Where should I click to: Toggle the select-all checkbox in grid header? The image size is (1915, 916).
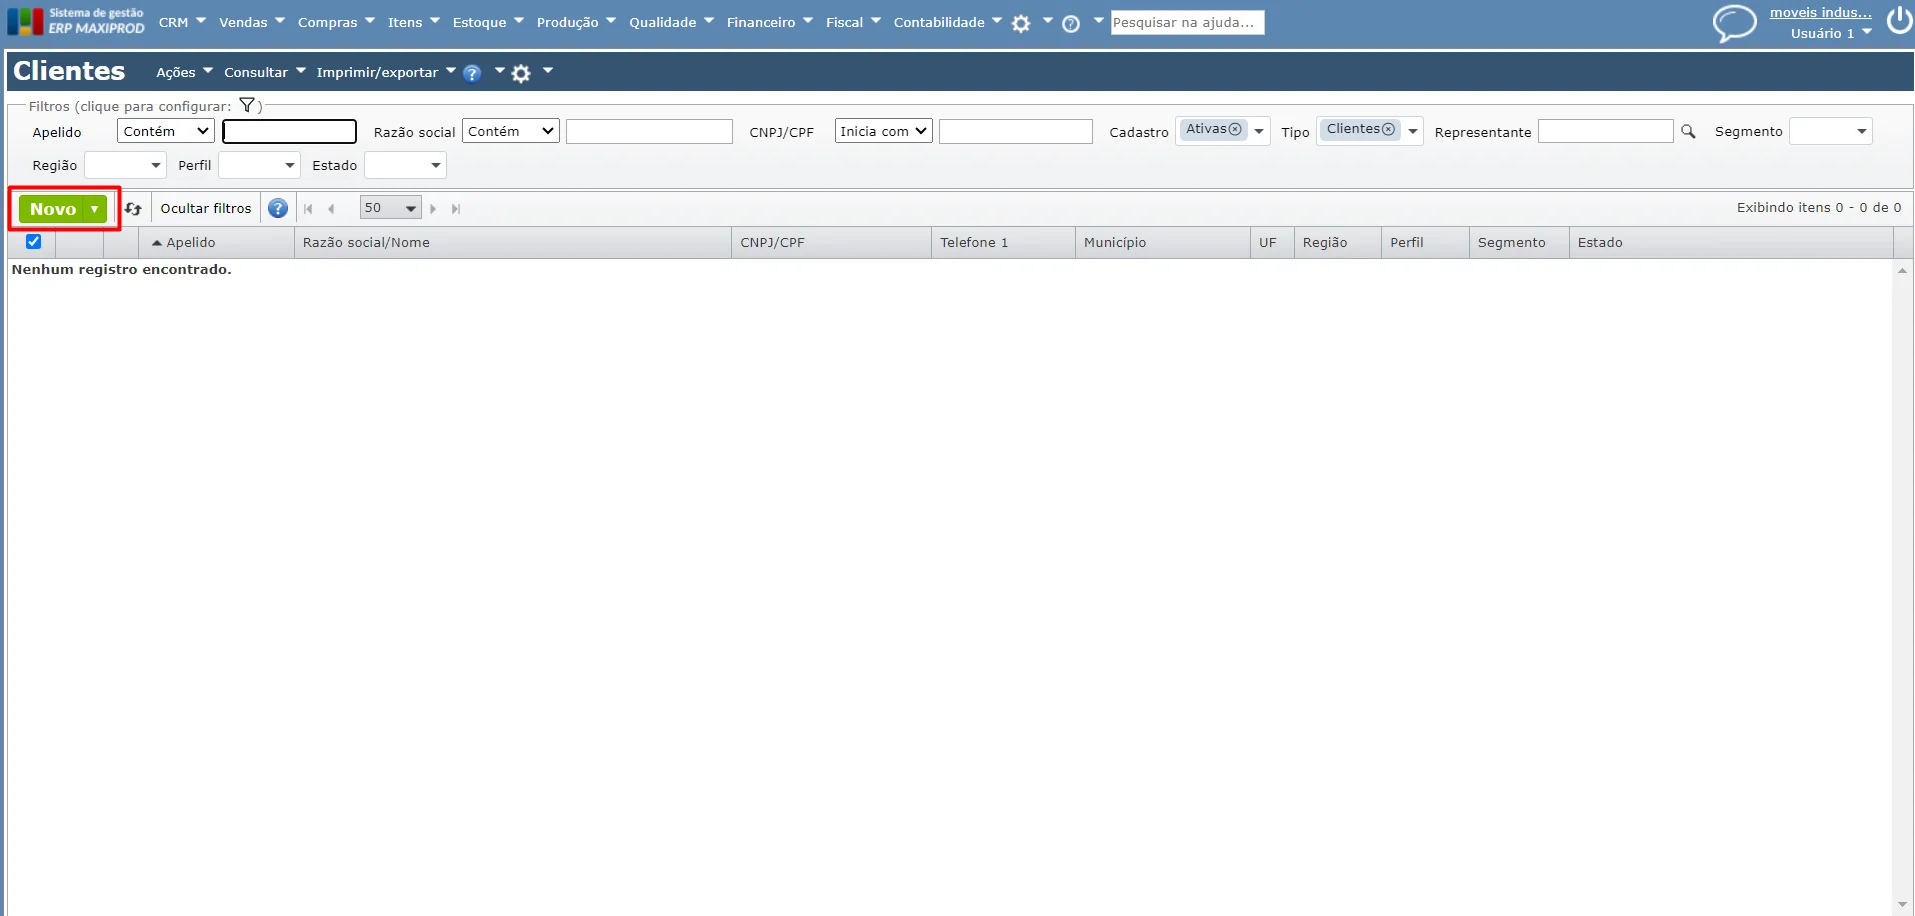click(33, 241)
